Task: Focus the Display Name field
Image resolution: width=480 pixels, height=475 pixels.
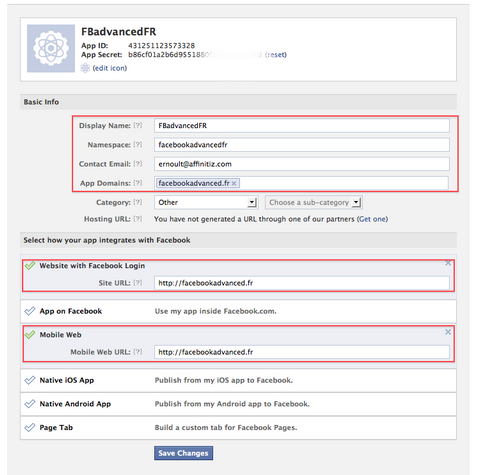Action: pyautogui.click(x=302, y=126)
